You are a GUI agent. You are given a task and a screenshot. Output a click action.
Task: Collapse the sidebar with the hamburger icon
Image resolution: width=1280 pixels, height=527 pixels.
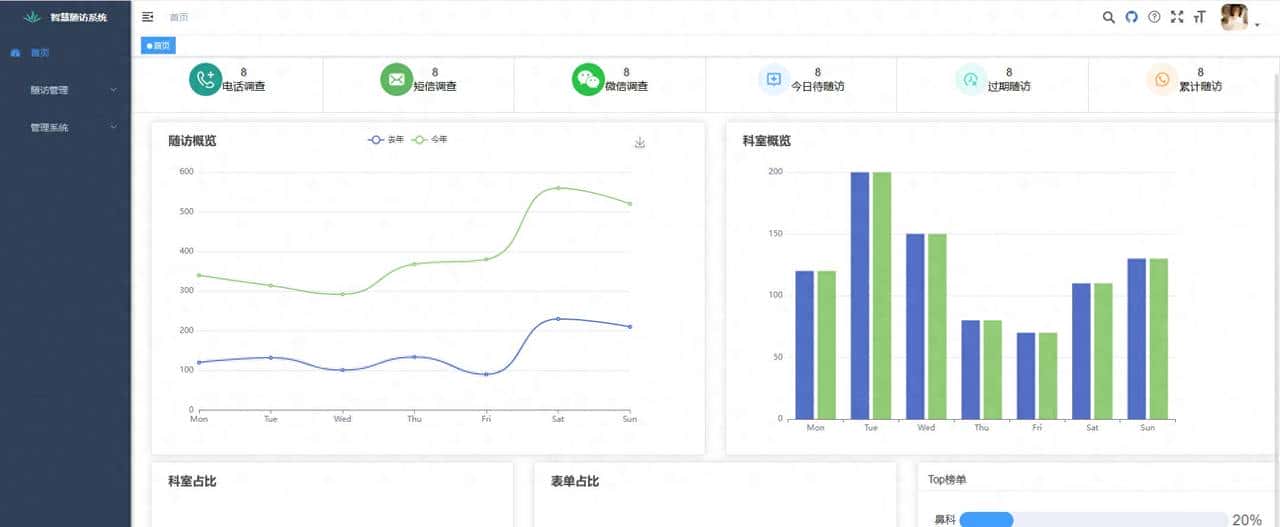point(148,17)
